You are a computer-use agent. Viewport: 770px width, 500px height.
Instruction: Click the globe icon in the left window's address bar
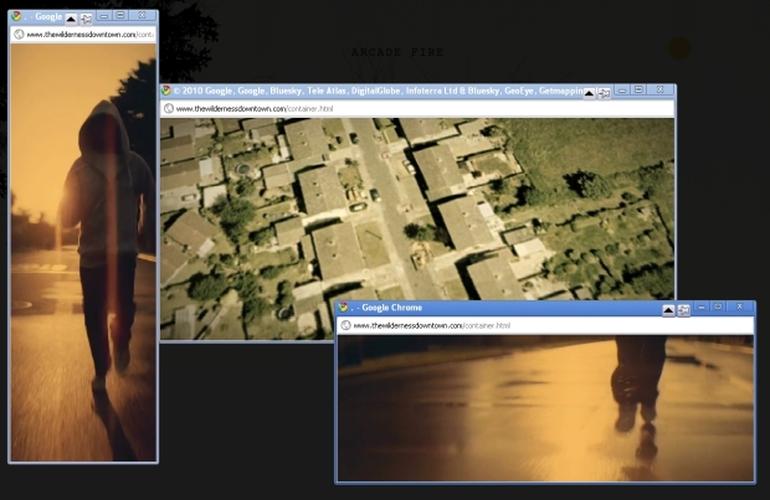point(18,34)
